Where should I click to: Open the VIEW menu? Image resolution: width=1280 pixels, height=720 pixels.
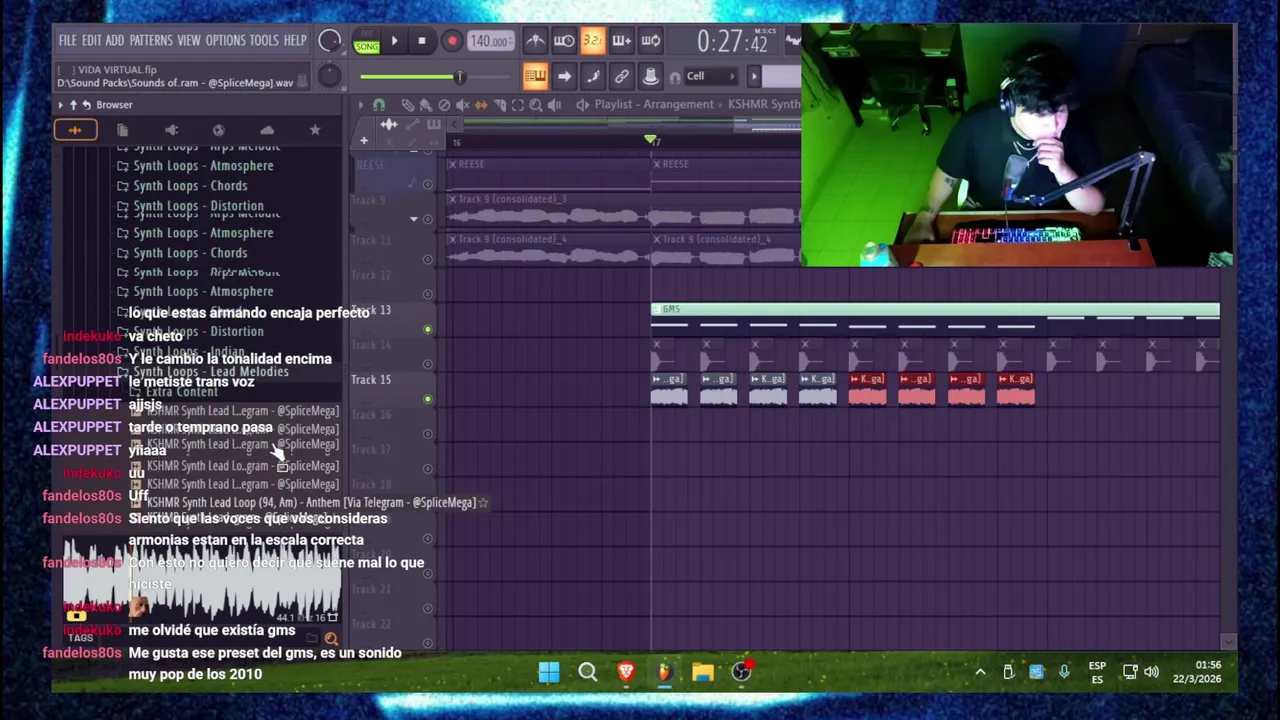[189, 41]
